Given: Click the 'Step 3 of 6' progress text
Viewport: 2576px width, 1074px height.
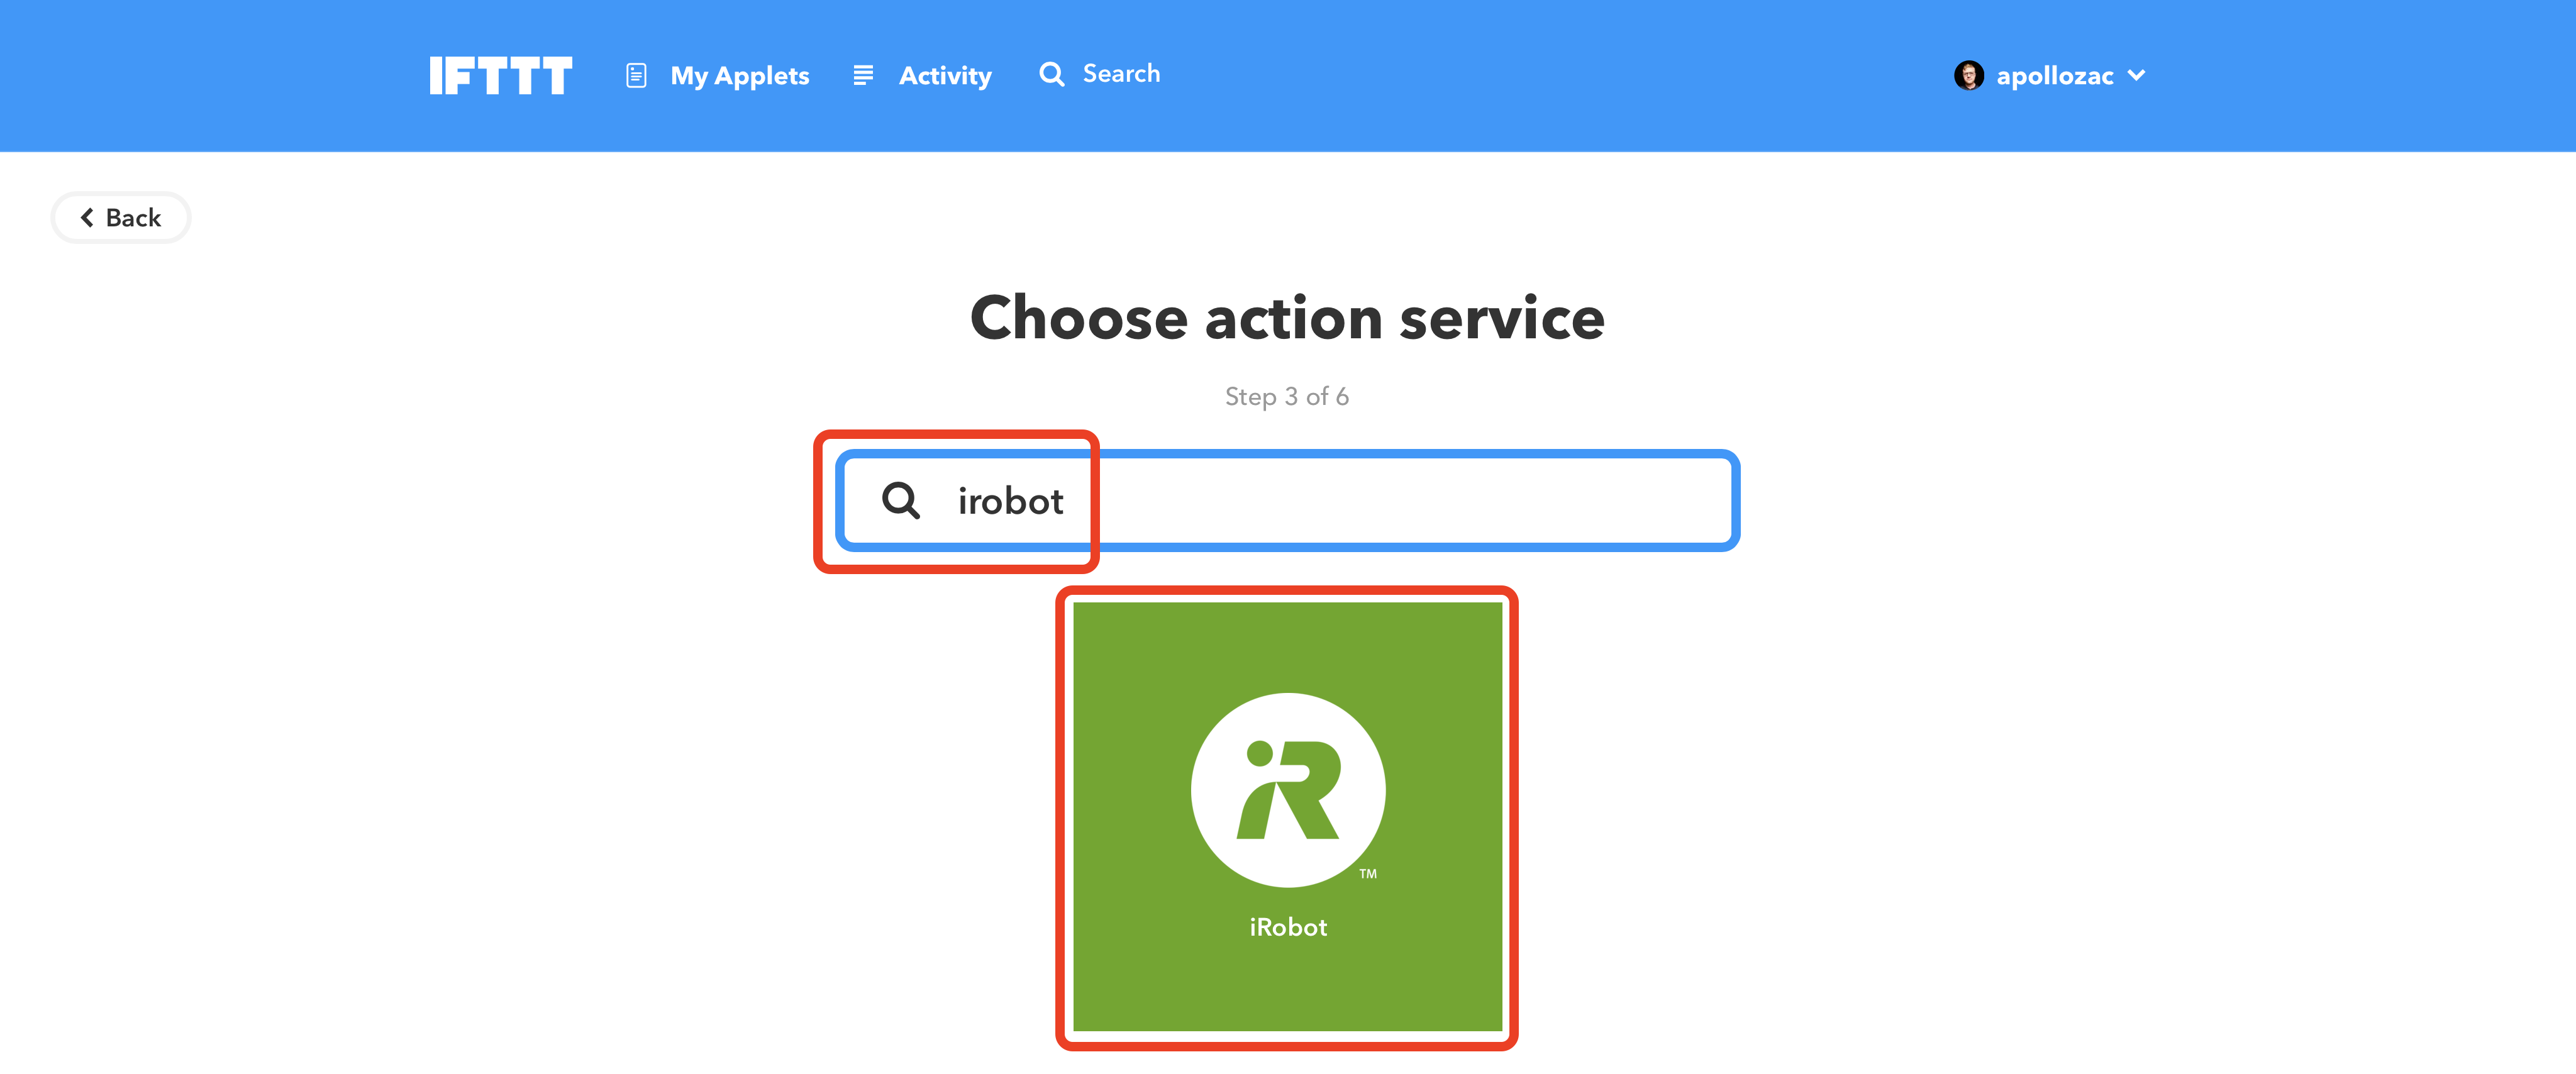Looking at the screenshot, I should tap(1287, 396).
